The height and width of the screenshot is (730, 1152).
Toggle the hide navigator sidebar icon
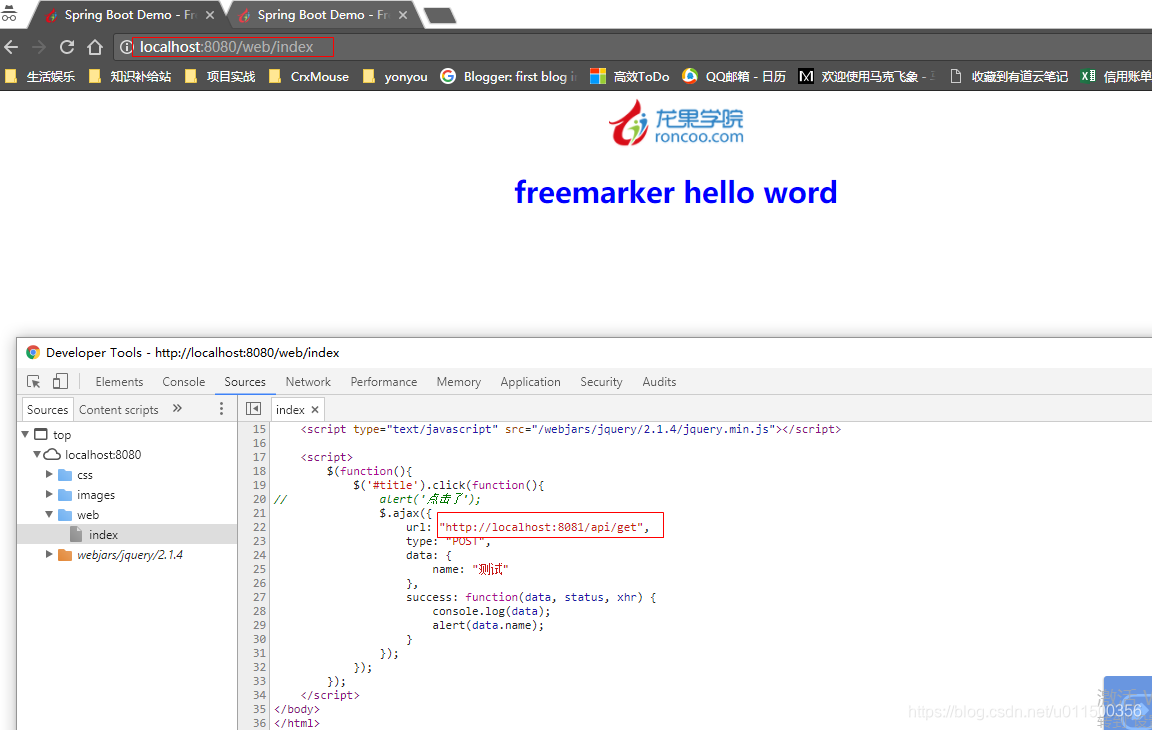click(x=253, y=409)
